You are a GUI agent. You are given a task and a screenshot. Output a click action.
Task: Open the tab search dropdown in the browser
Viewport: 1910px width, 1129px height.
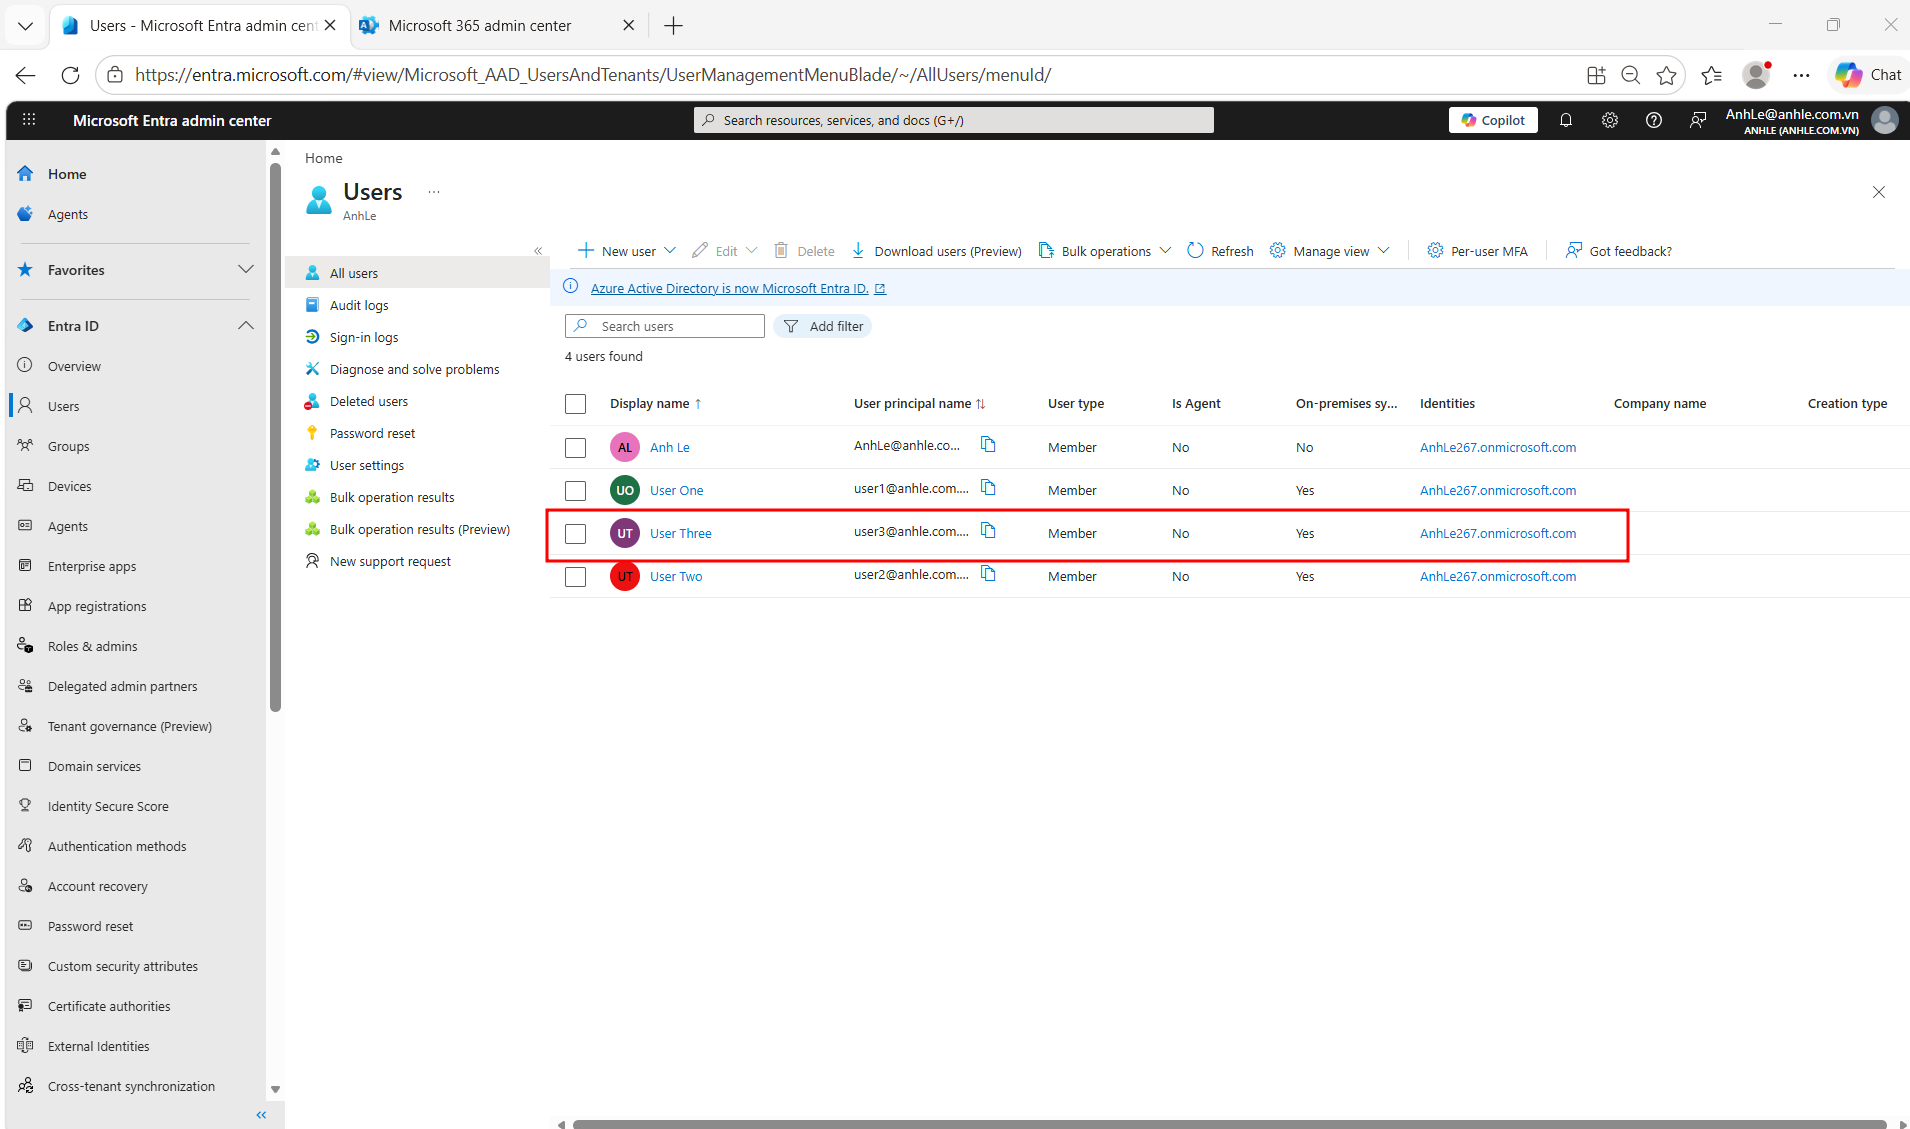click(x=25, y=25)
